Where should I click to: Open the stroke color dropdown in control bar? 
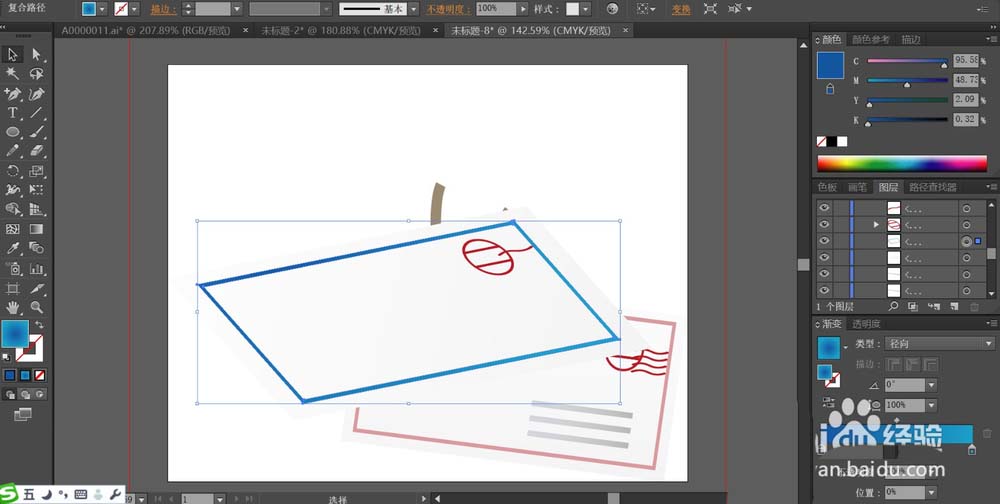click(135, 9)
